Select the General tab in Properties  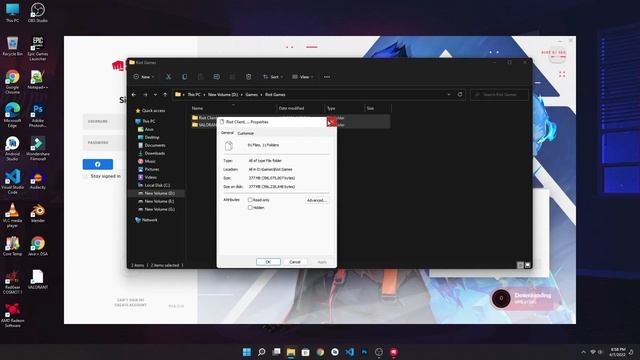pyautogui.click(x=227, y=133)
